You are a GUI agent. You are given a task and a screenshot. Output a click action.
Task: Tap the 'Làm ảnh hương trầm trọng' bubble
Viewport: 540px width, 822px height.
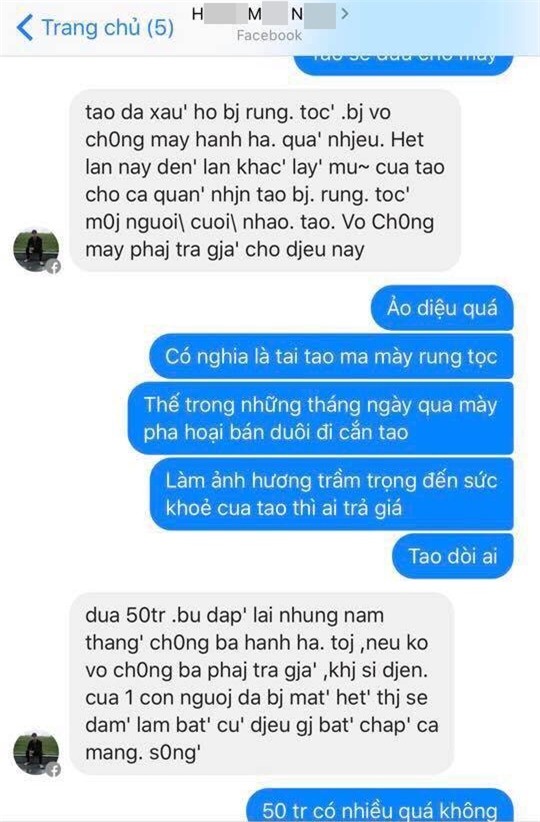point(331,494)
